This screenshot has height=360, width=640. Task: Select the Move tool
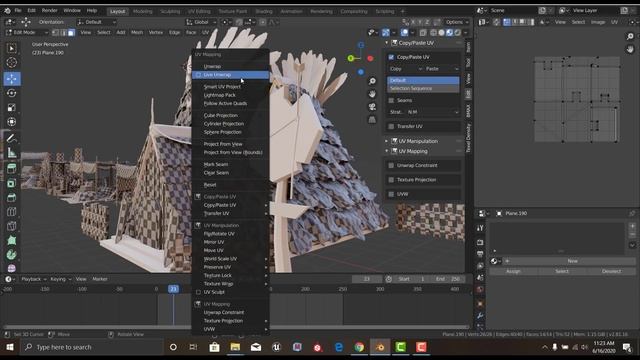coord(11,79)
